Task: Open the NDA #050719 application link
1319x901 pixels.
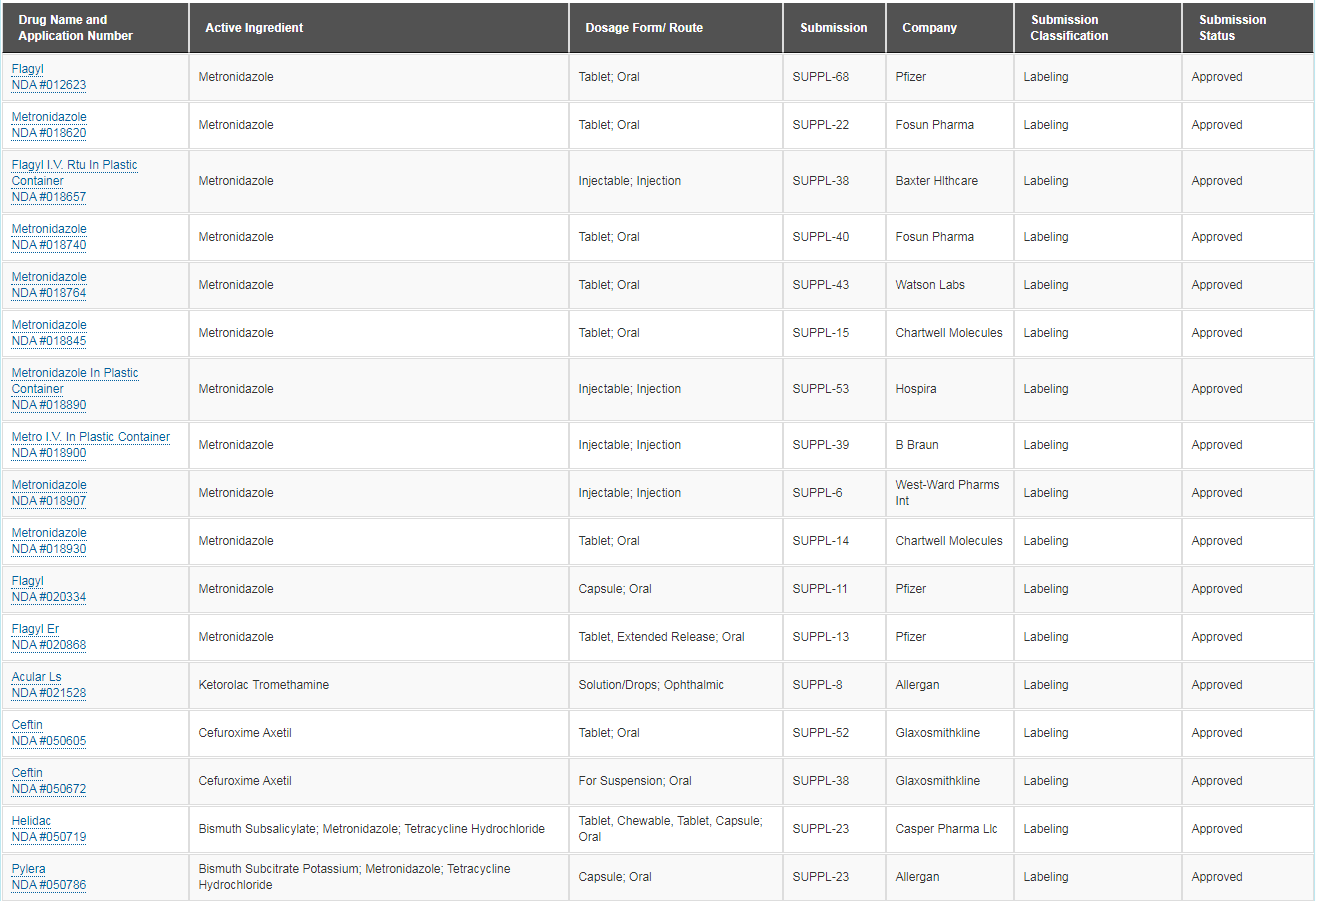Action: (49, 837)
